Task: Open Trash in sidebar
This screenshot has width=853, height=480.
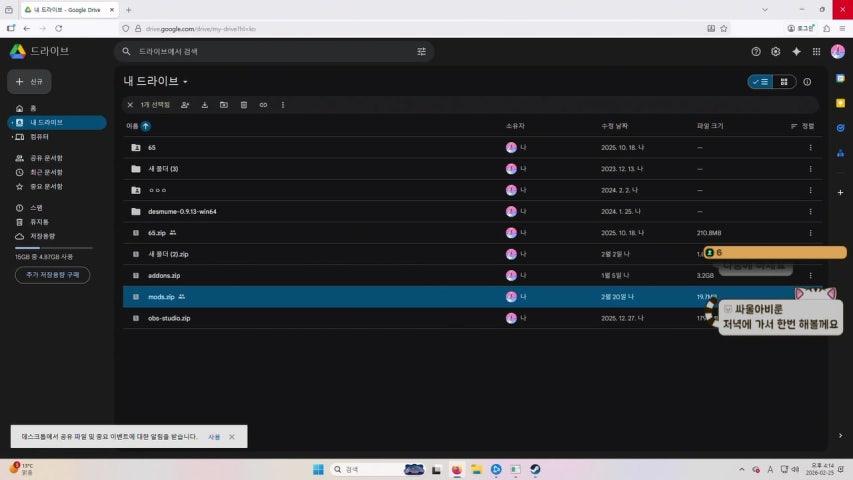Action: click(x=57, y=222)
